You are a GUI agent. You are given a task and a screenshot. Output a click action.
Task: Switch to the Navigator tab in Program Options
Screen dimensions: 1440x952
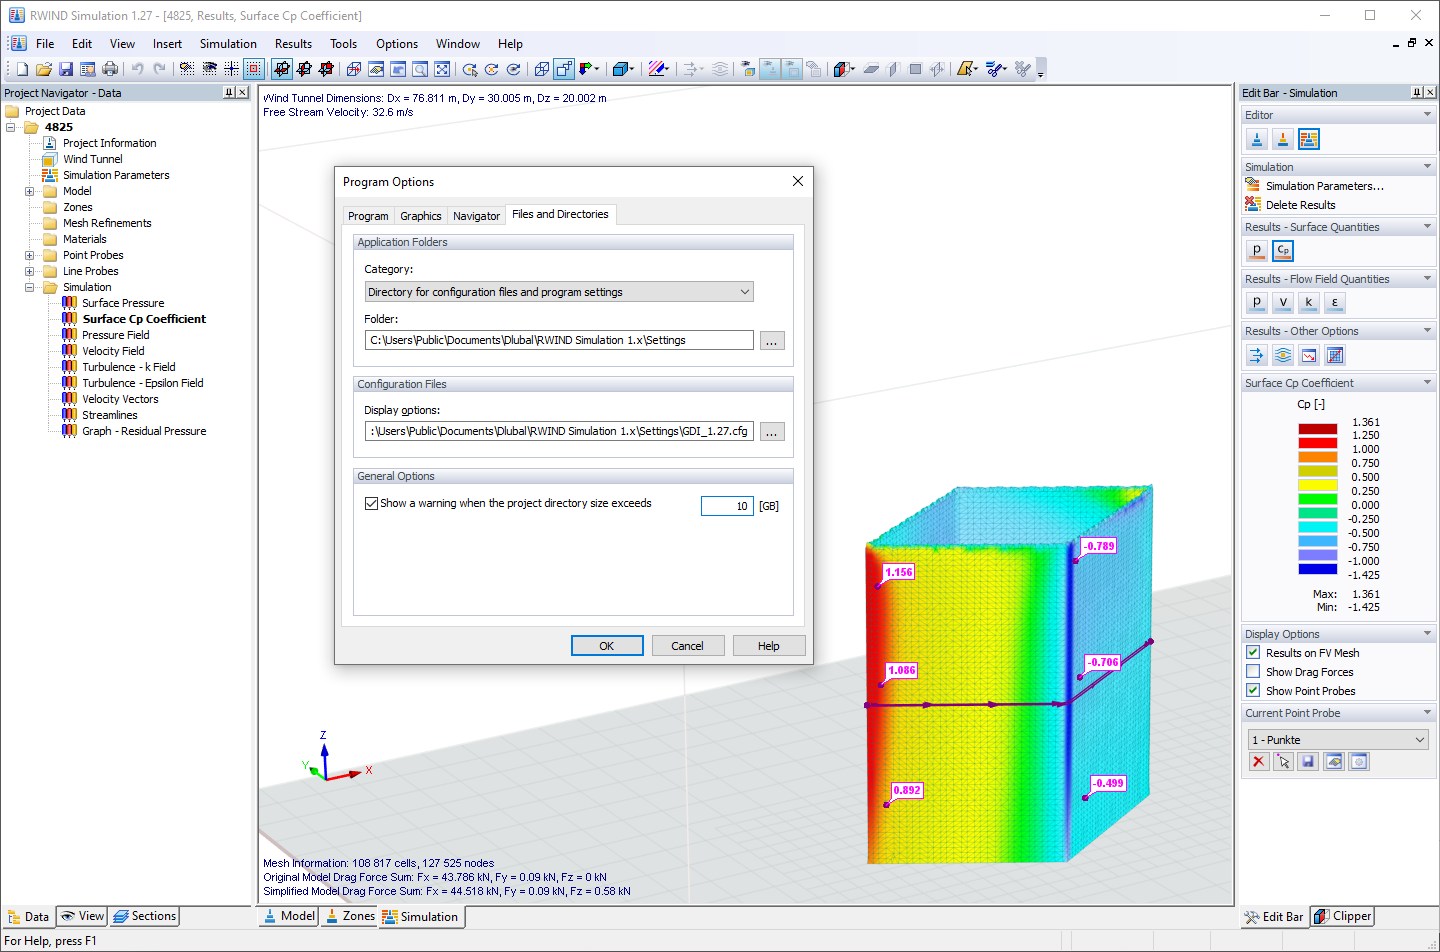[476, 216]
